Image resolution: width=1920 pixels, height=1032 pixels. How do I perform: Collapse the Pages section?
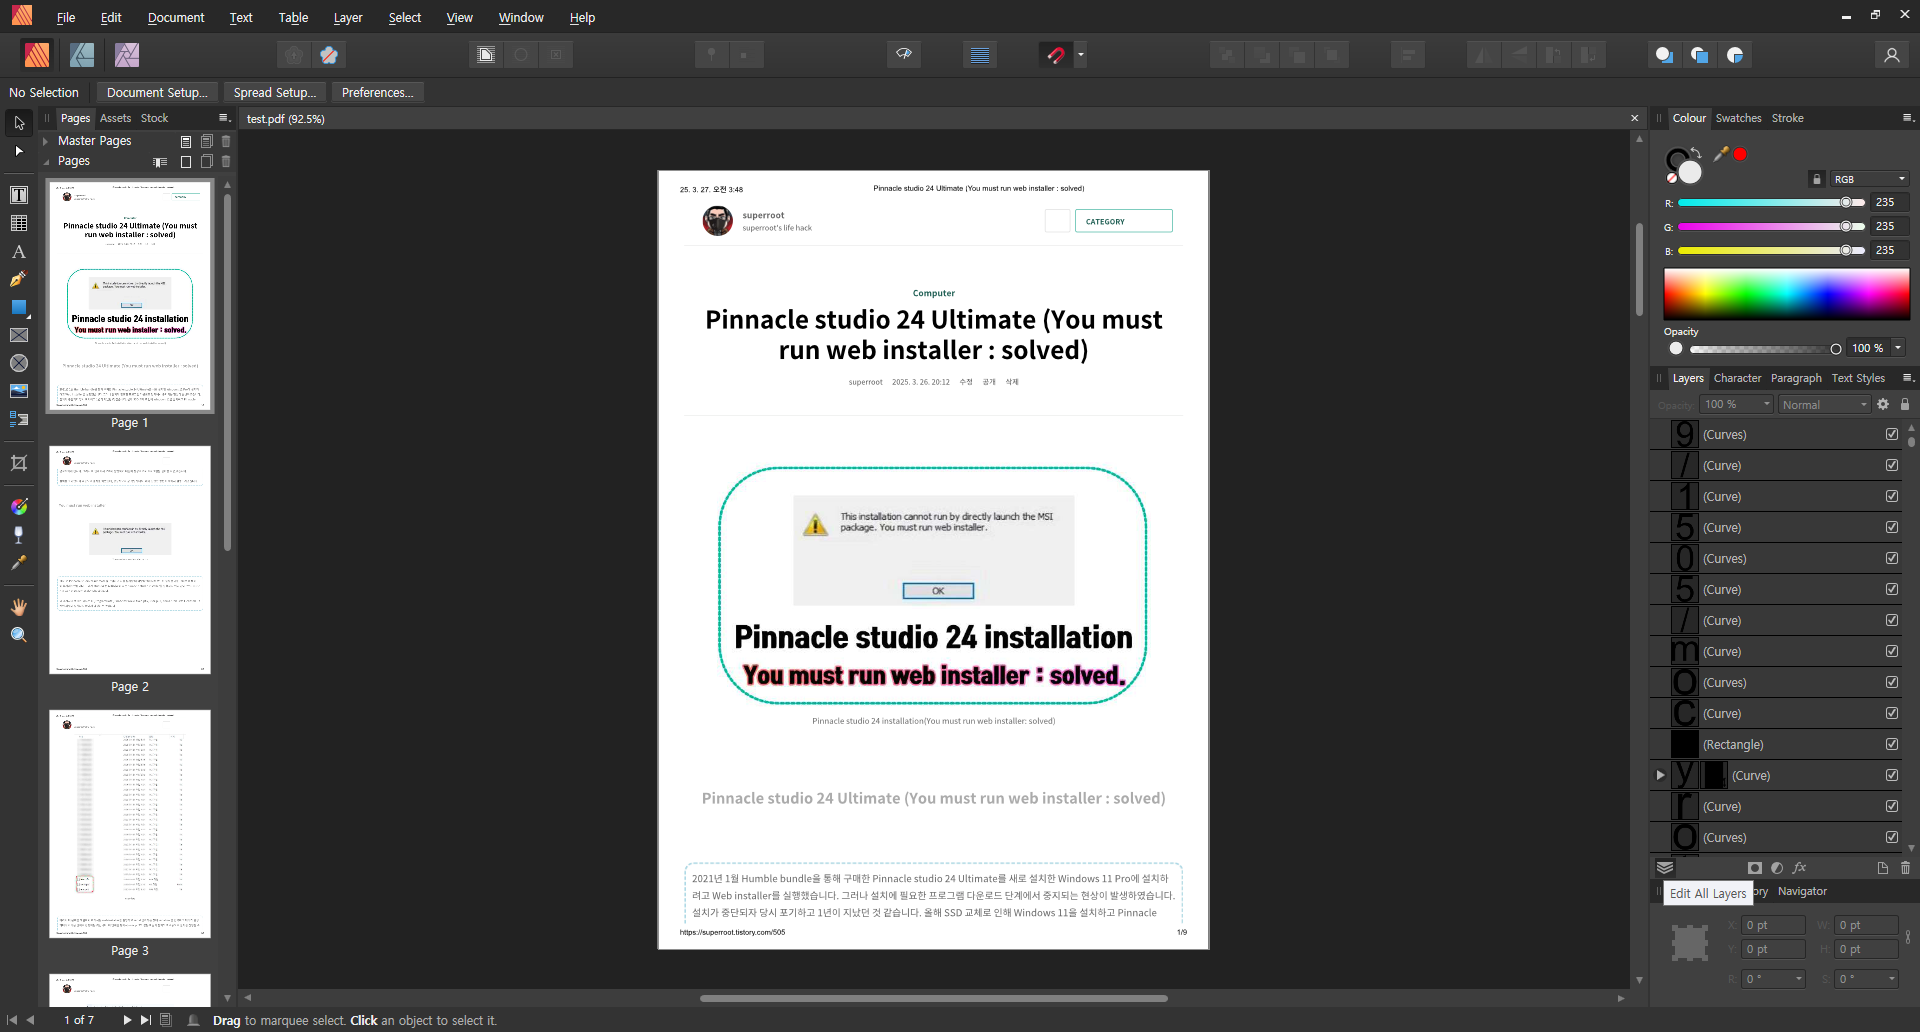46,161
